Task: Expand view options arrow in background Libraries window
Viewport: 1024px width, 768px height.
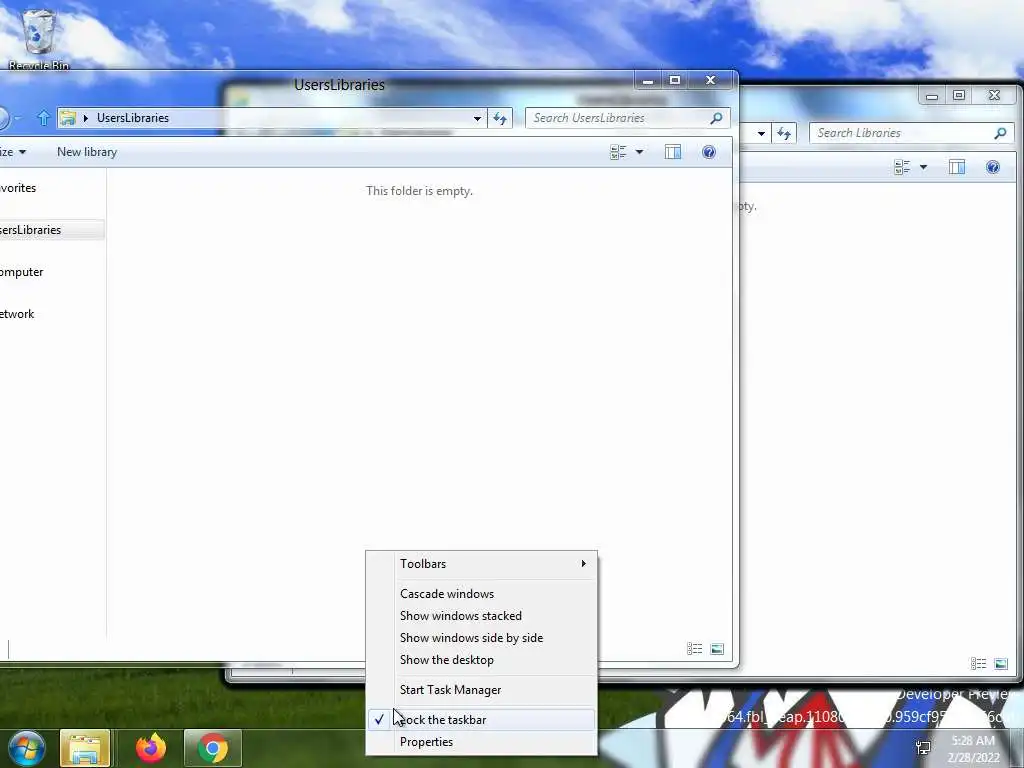Action: pyautogui.click(x=923, y=167)
